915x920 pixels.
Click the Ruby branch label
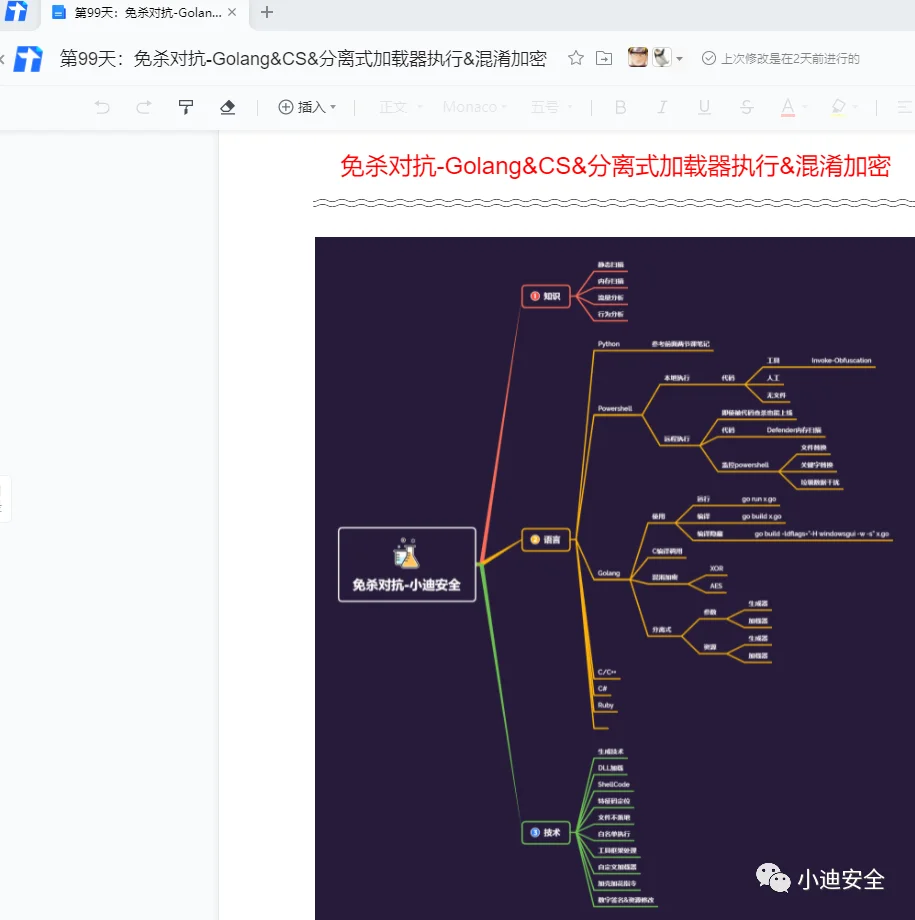[x=605, y=705]
